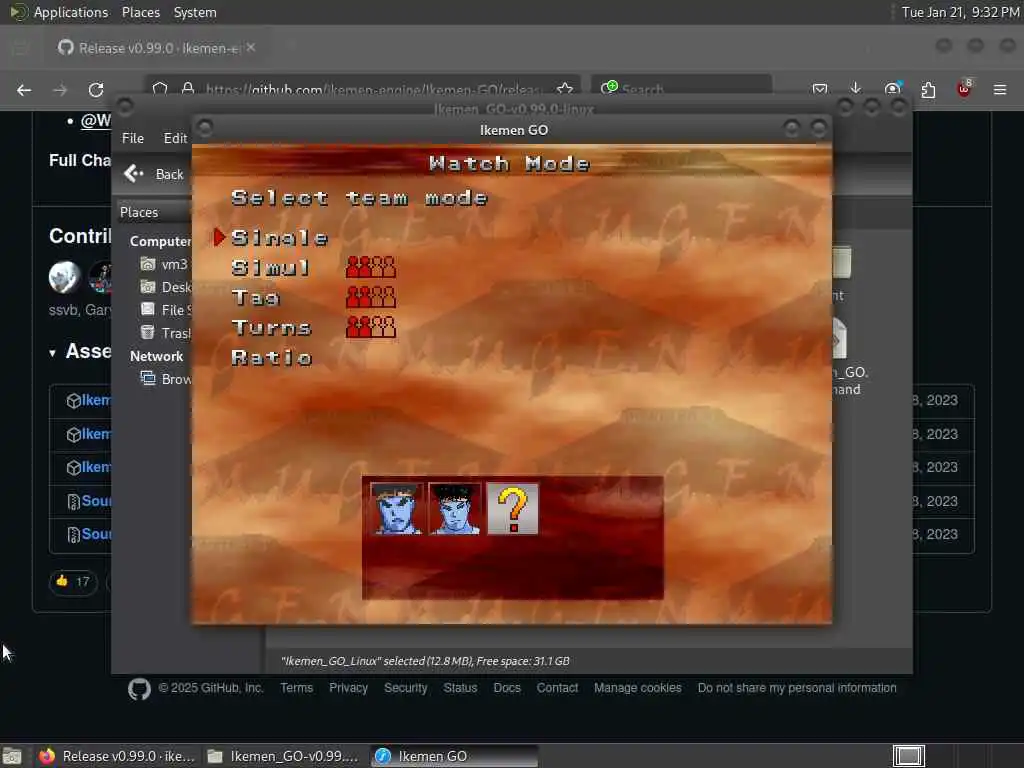This screenshot has height=768, width=1024.
Task: Click first contributor avatar on GitHub
Action: tap(64, 277)
